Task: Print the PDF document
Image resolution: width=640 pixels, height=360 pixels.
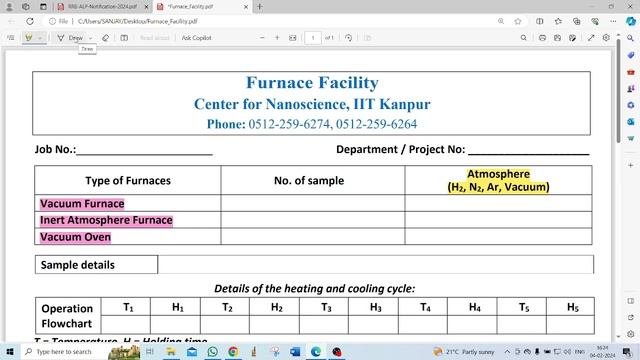Action: point(542,38)
